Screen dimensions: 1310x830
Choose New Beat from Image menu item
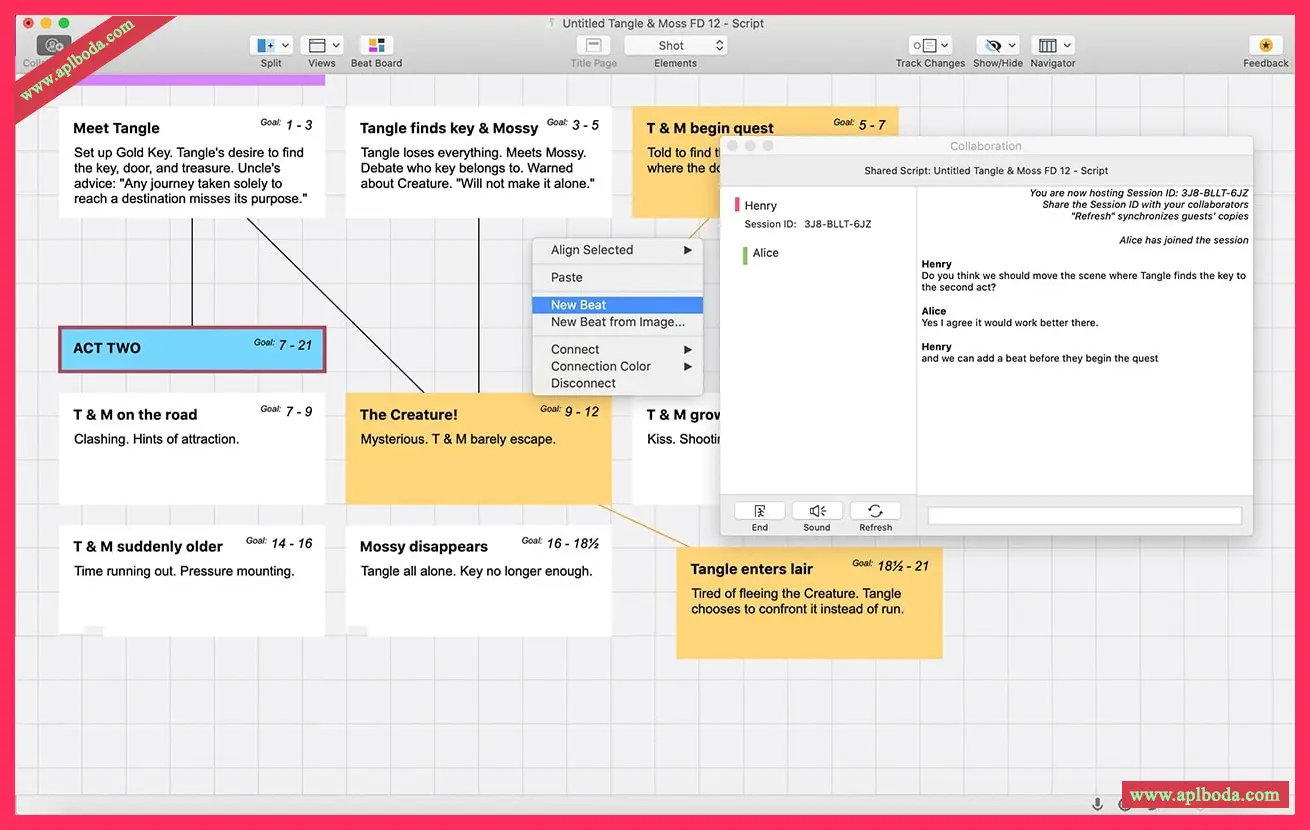617,322
